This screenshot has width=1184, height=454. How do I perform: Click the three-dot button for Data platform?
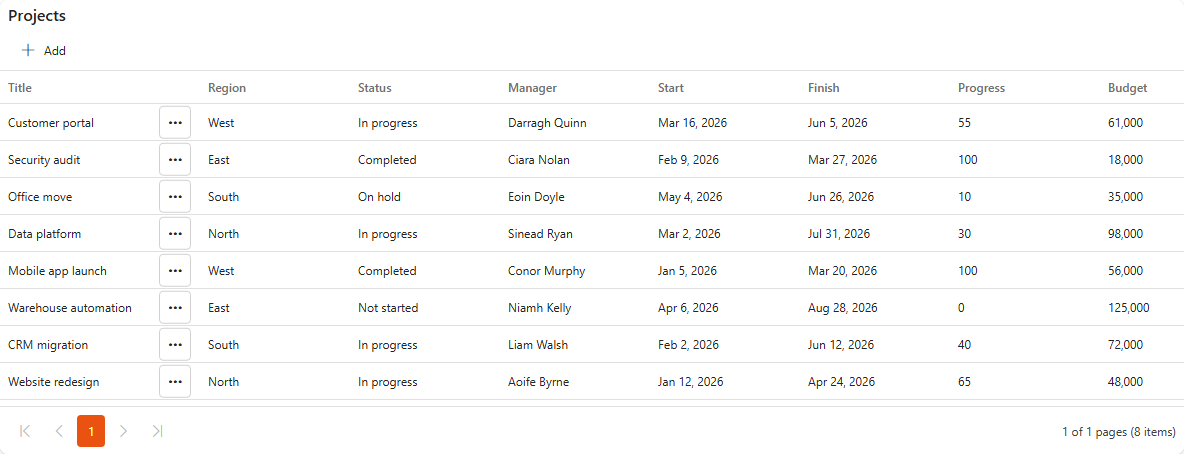pyautogui.click(x=175, y=233)
